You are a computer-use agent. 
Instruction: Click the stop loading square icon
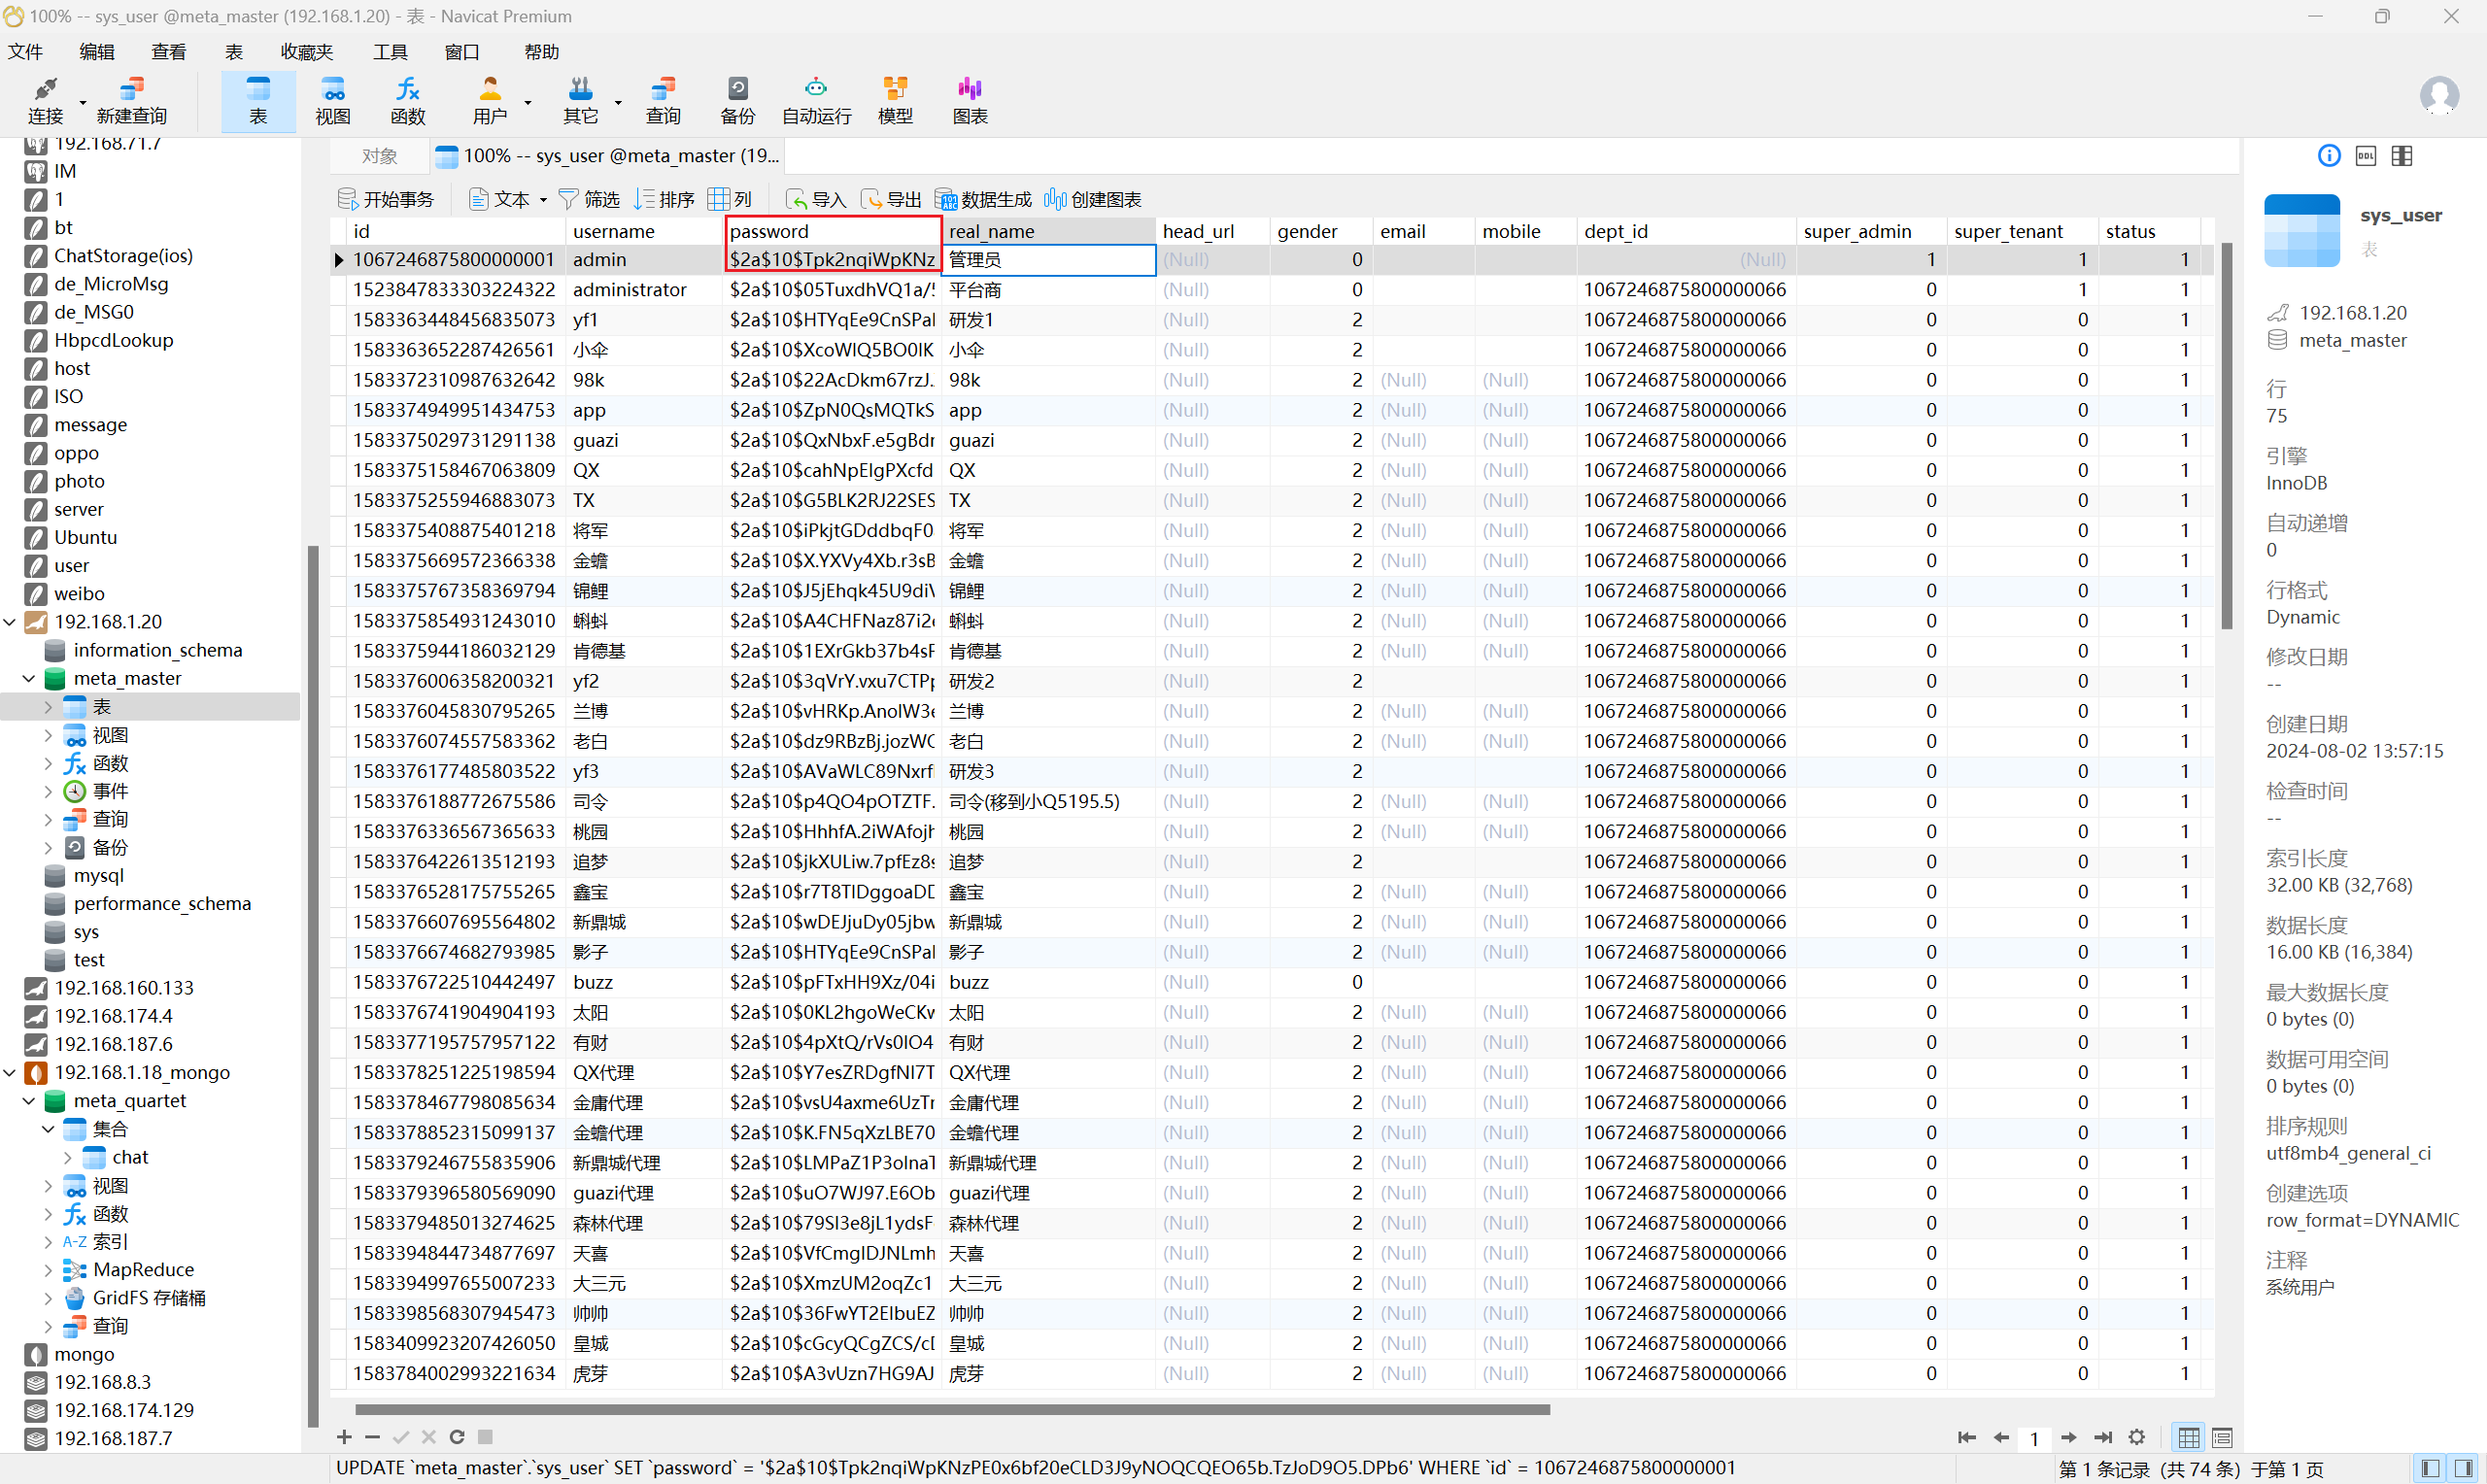pos(485,1437)
